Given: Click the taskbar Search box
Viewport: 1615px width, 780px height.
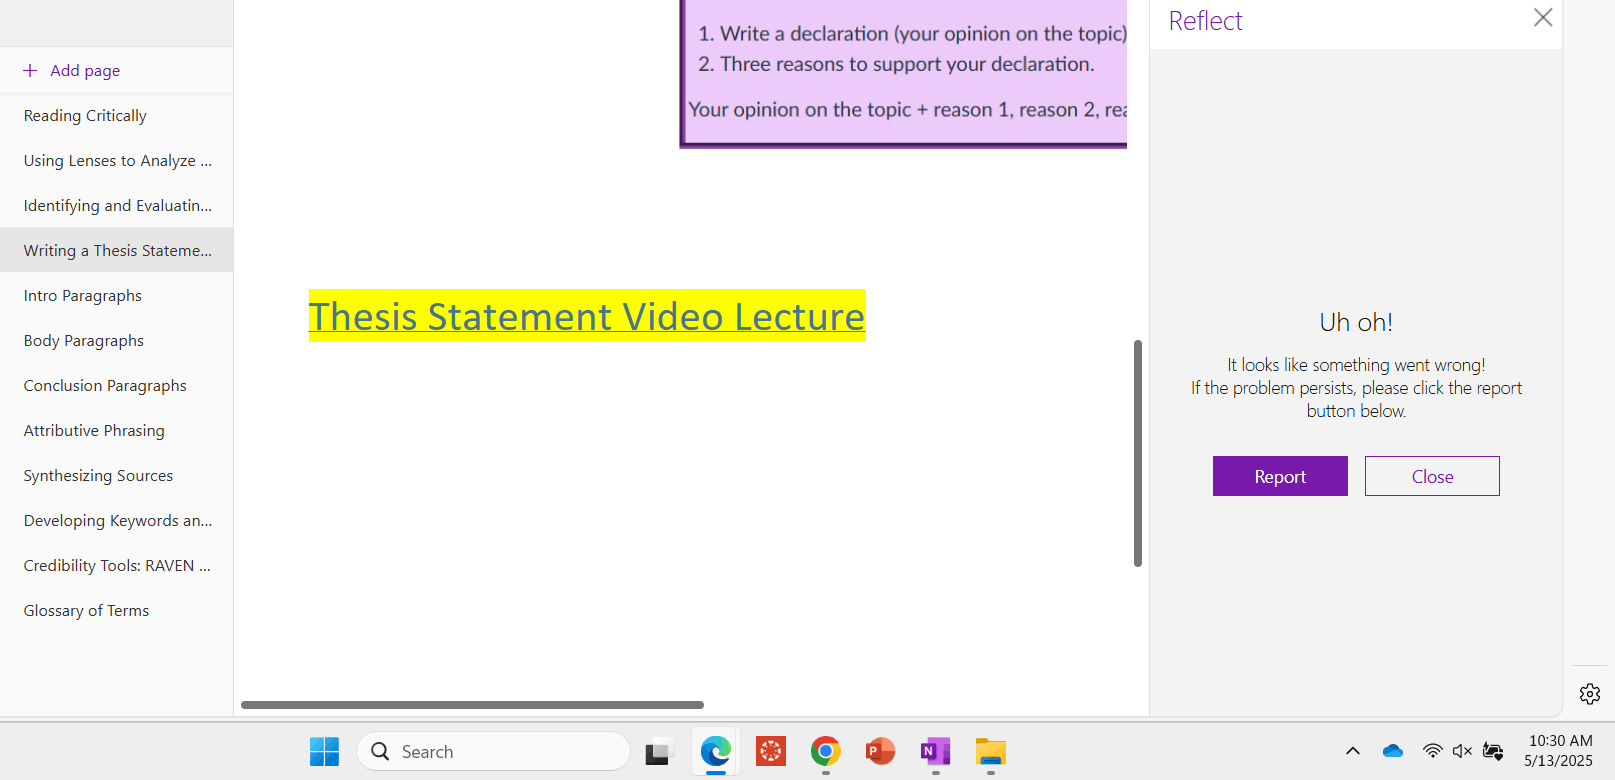Looking at the screenshot, I should 493,751.
